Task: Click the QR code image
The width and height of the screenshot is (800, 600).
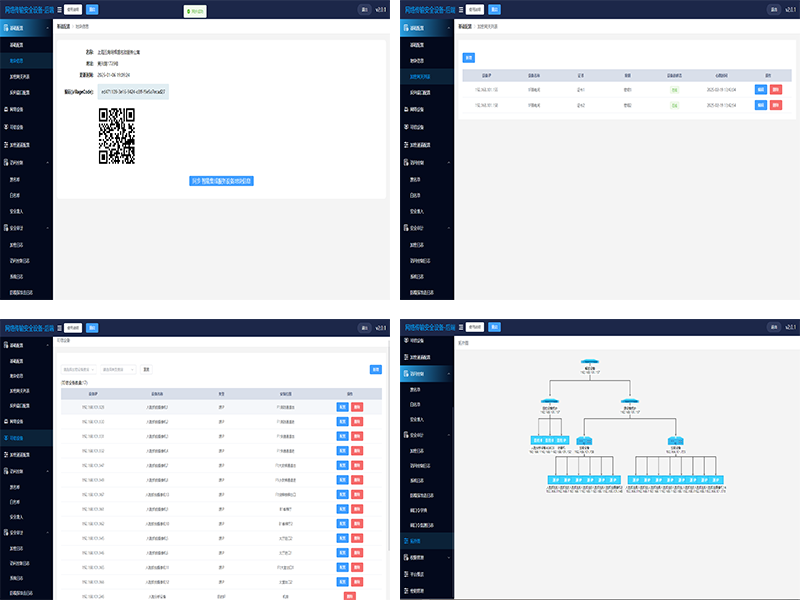Action: pyautogui.click(x=116, y=136)
